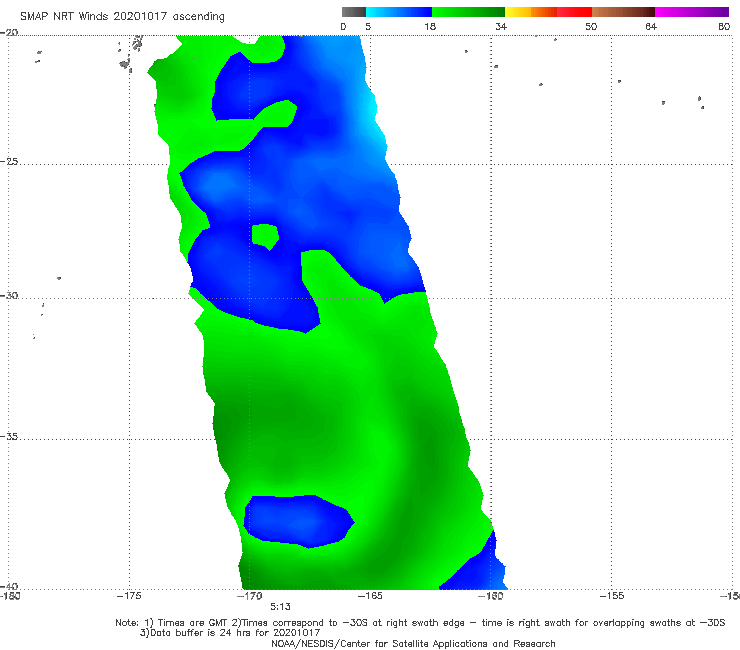Click the swath time label '5:13'

(280, 607)
